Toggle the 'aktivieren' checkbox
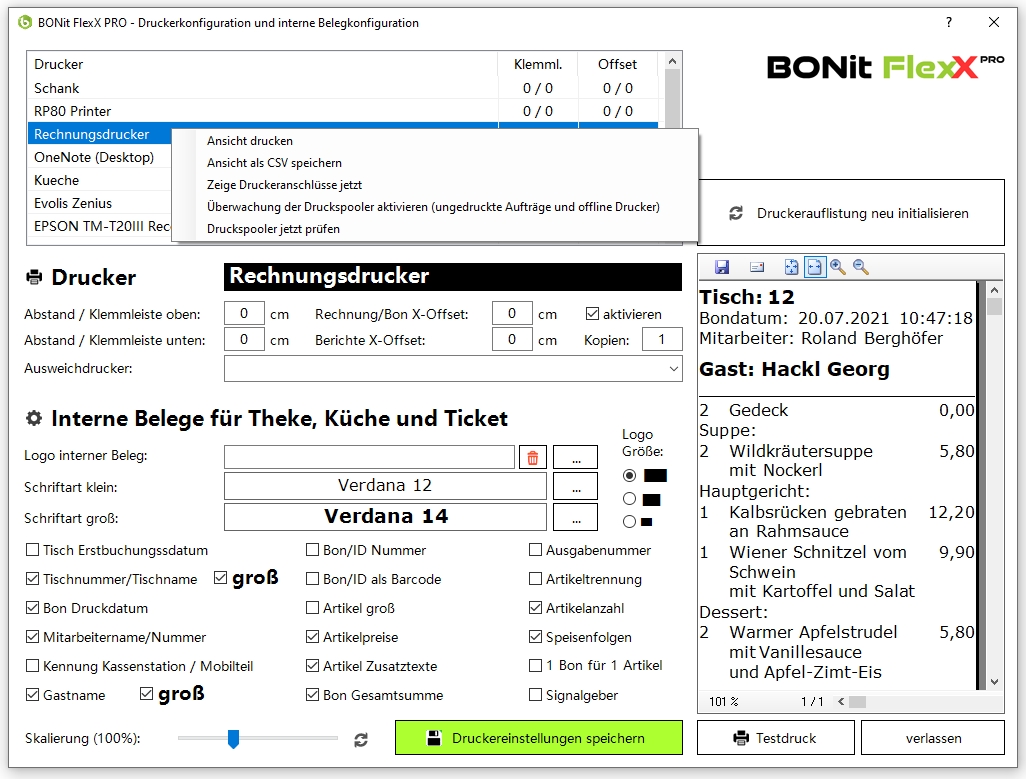This screenshot has width=1026, height=779. coord(592,314)
